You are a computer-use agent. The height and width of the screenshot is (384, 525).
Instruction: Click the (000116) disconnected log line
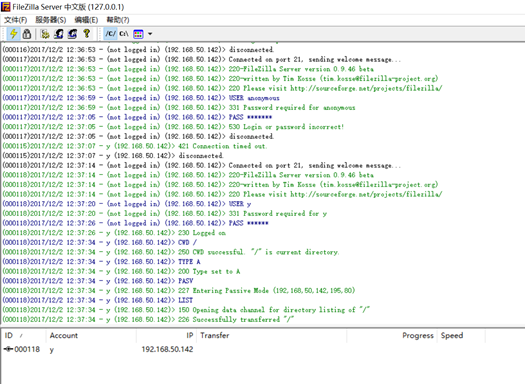click(138, 50)
